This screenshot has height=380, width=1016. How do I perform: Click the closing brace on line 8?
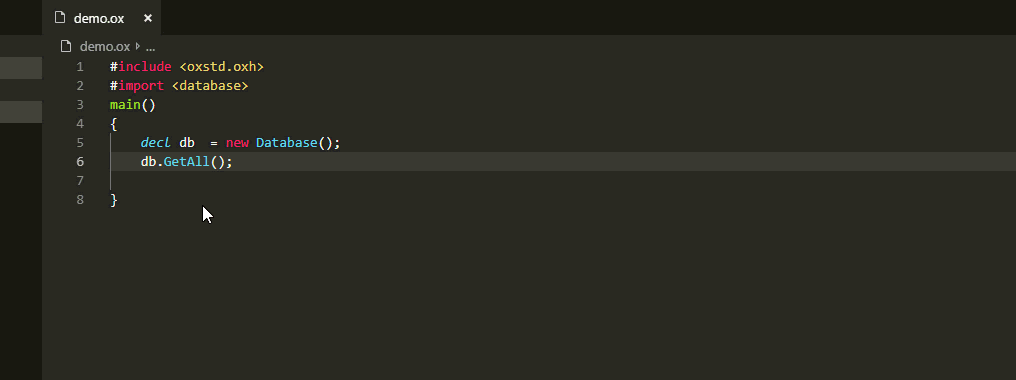113,200
